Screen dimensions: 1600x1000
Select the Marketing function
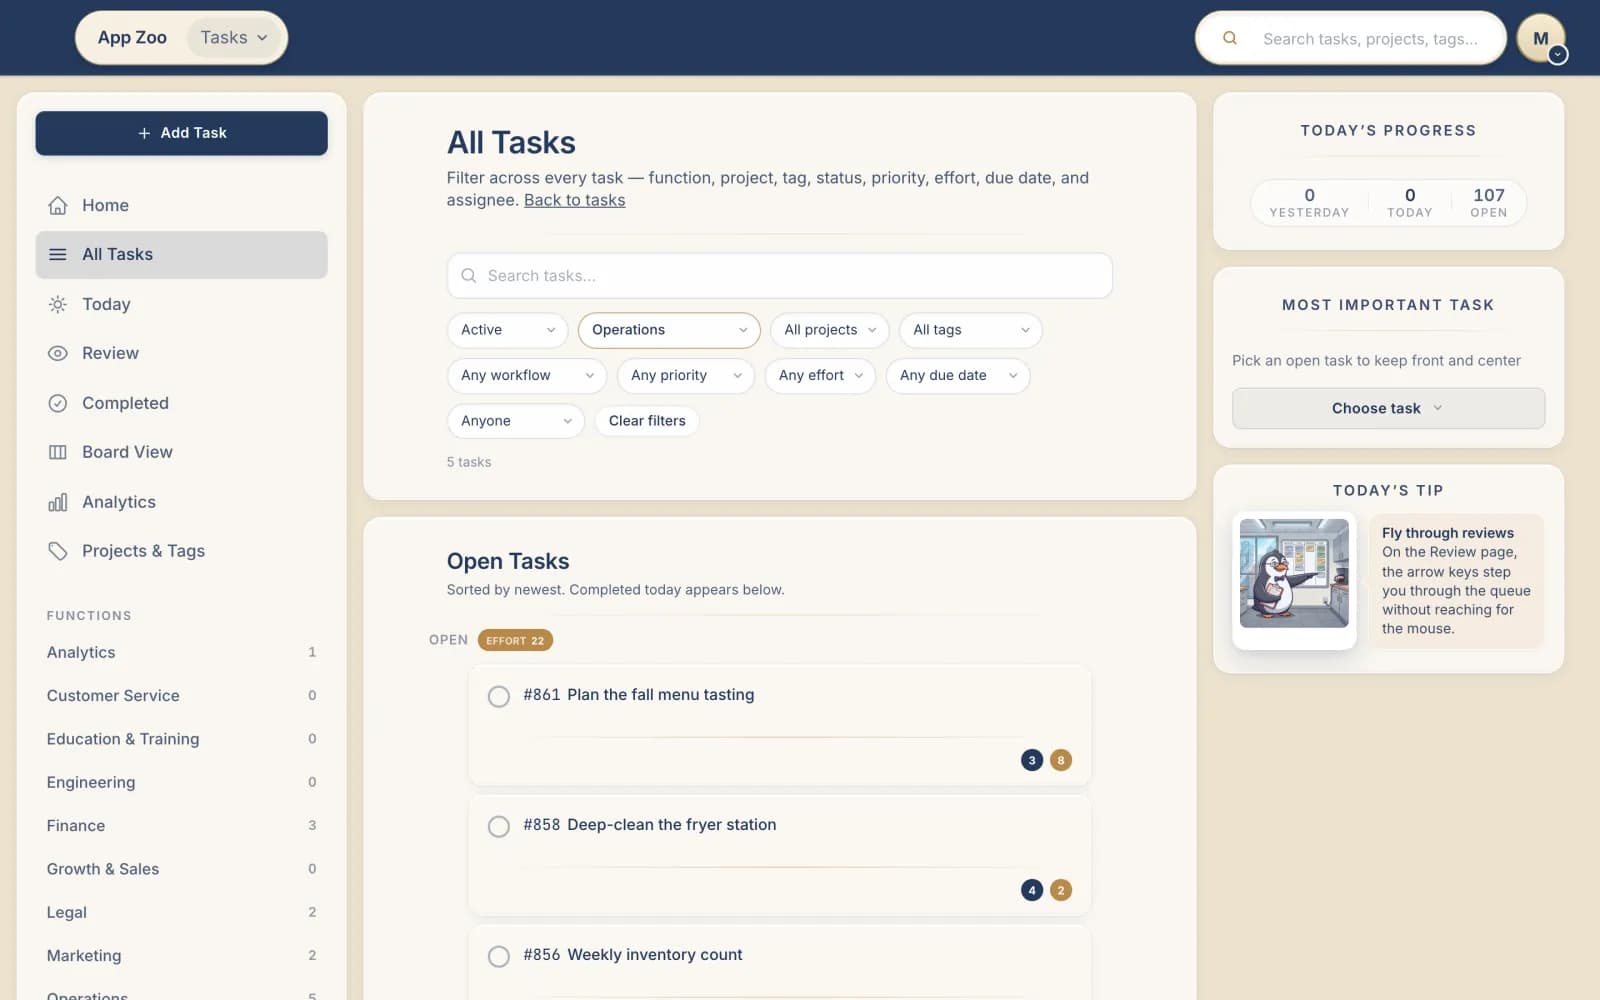coord(181,956)
